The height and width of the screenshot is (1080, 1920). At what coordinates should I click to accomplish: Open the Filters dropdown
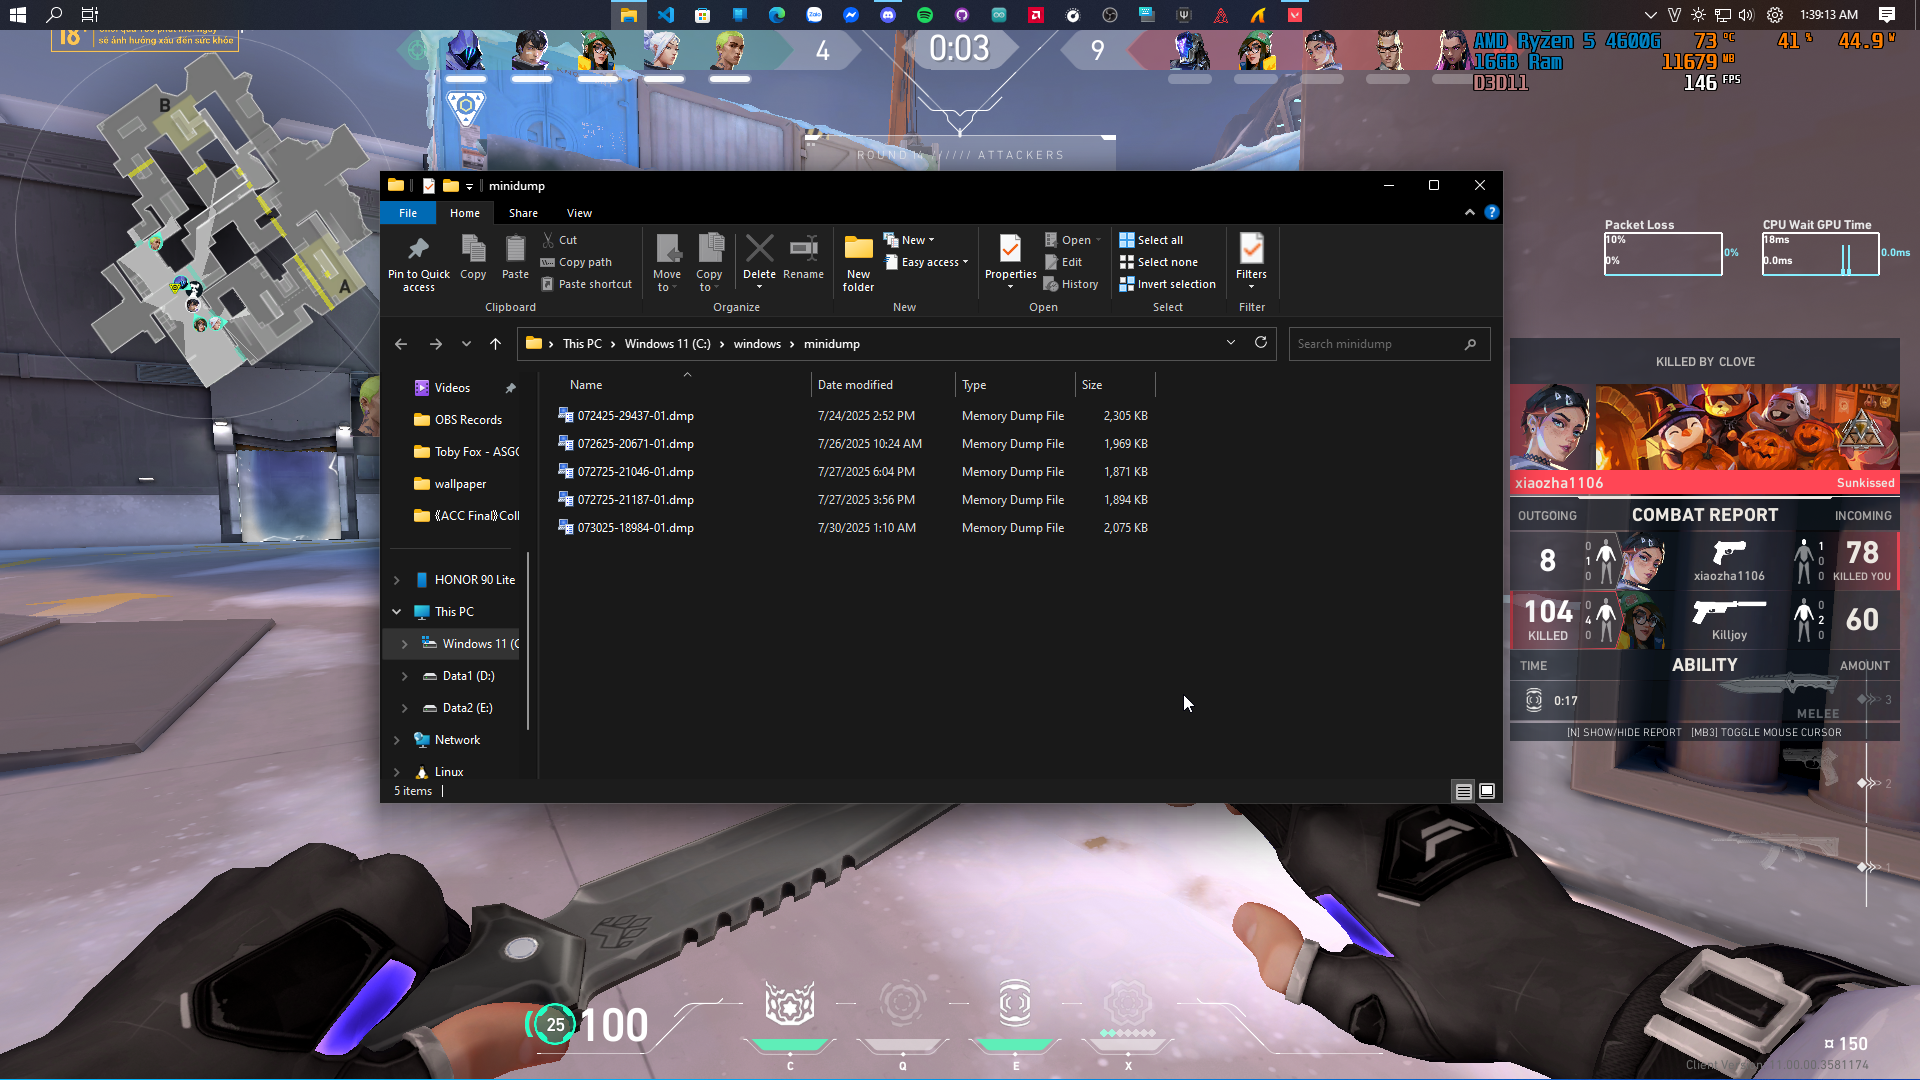point(1251,263)
